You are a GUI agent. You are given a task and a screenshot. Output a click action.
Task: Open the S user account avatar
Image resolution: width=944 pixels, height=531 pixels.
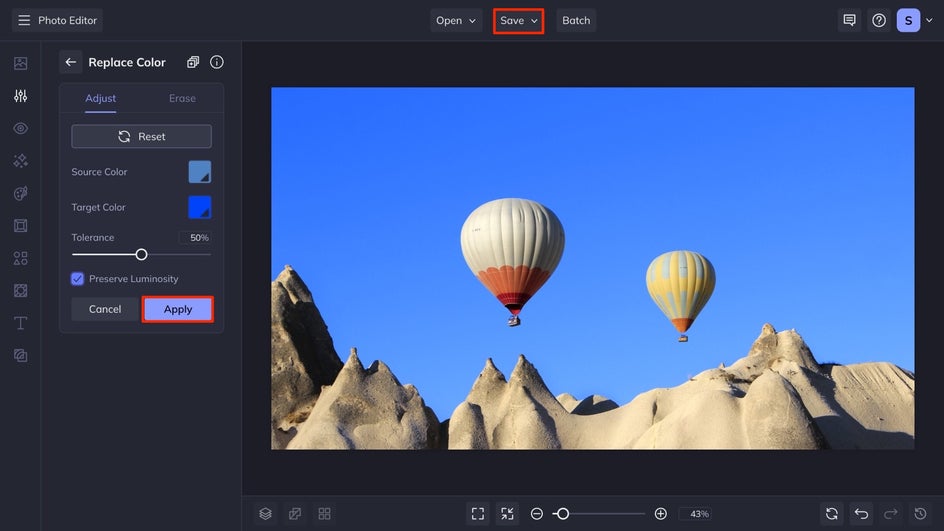(x=908, y=20)
